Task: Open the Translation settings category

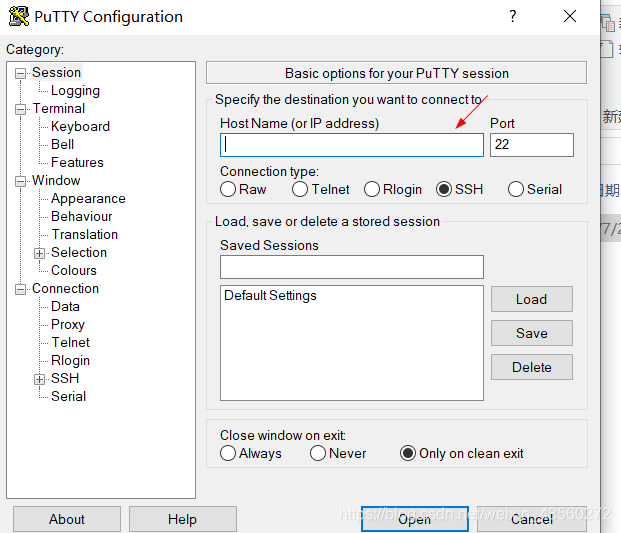Action: click(85, 234)
